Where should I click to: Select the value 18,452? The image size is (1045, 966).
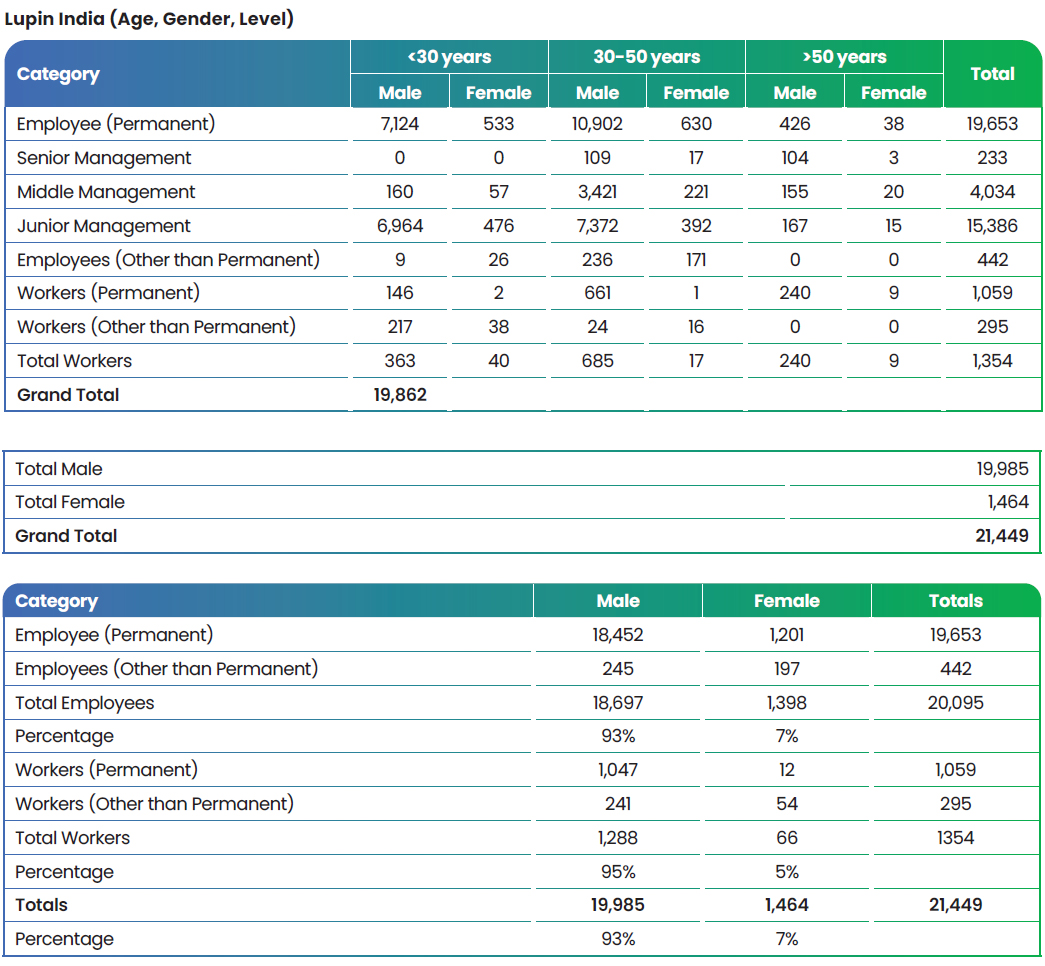coord(618,635)
